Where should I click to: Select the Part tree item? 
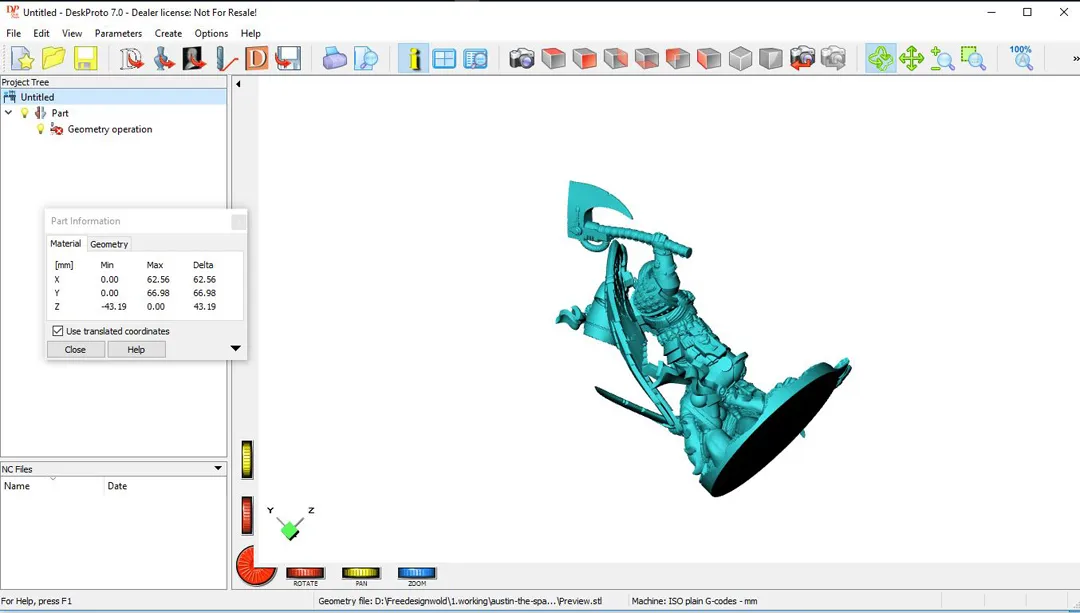click(60, 113)
